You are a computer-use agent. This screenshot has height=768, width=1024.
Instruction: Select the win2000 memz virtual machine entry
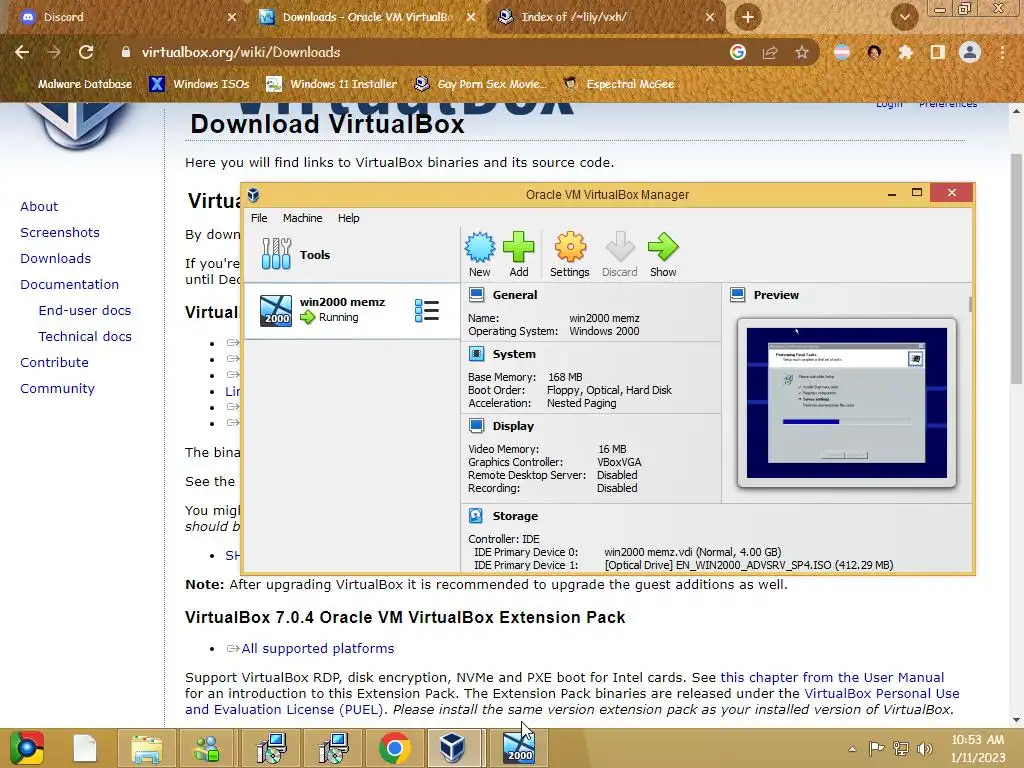351,310
